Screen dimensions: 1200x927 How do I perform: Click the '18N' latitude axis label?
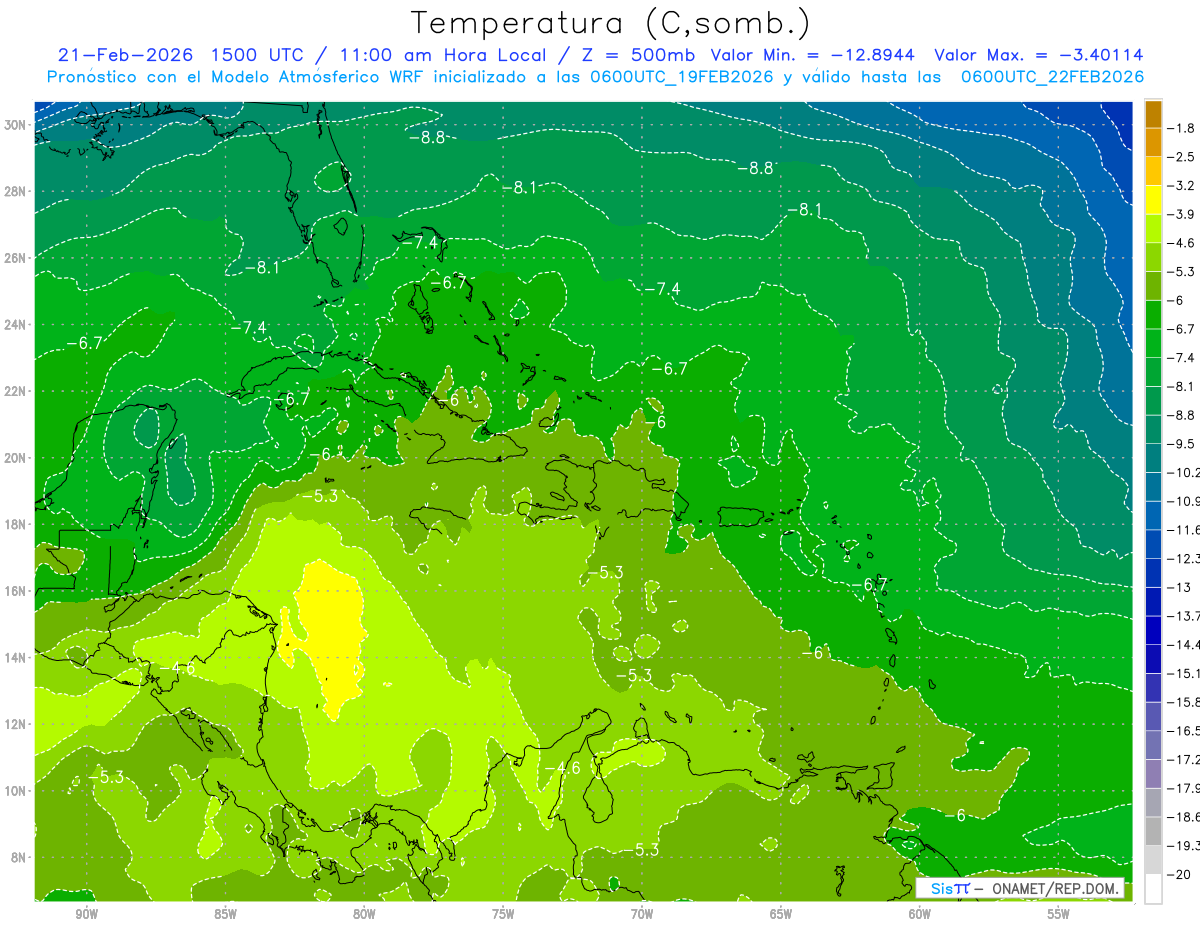pos(16,525)
